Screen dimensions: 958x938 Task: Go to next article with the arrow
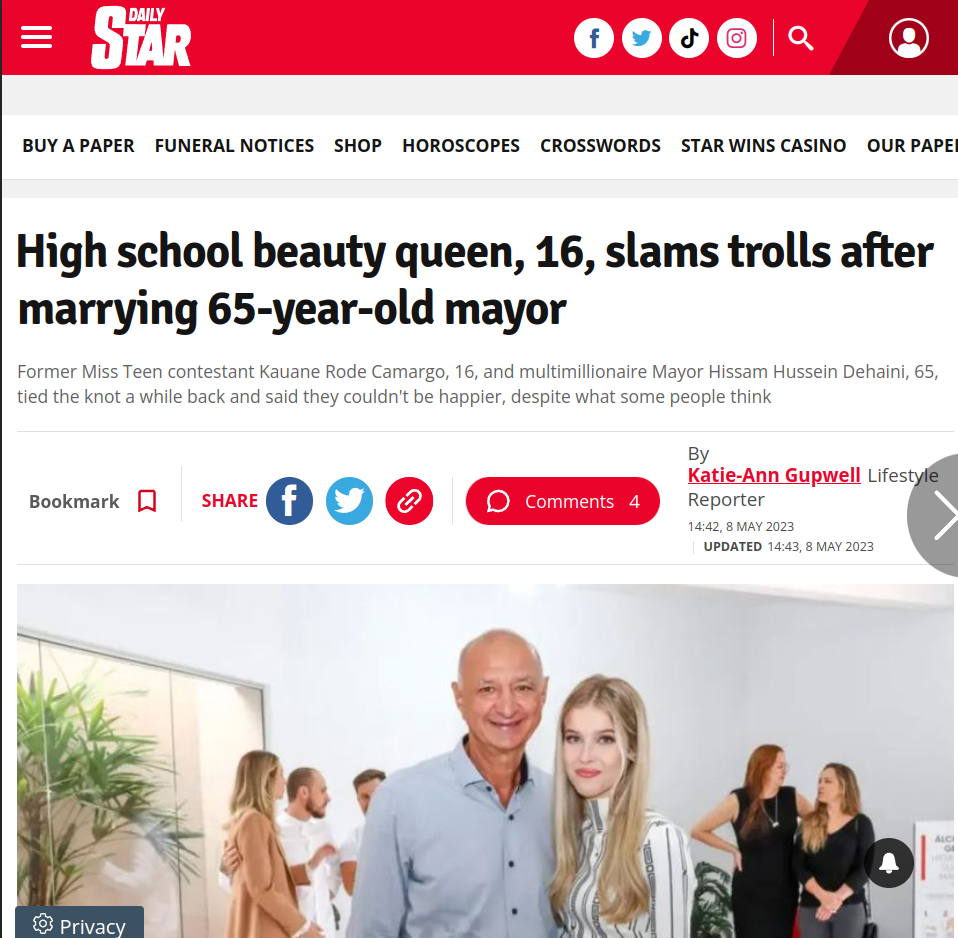coord(941,515)
